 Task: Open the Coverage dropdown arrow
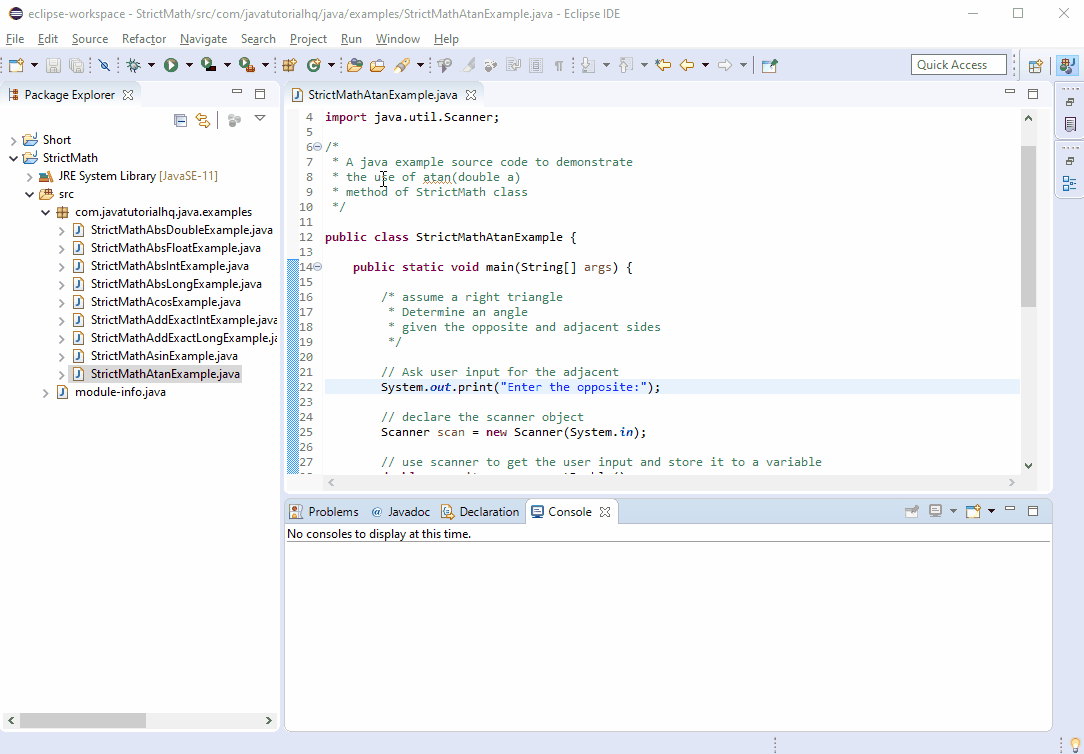[227, 65]
